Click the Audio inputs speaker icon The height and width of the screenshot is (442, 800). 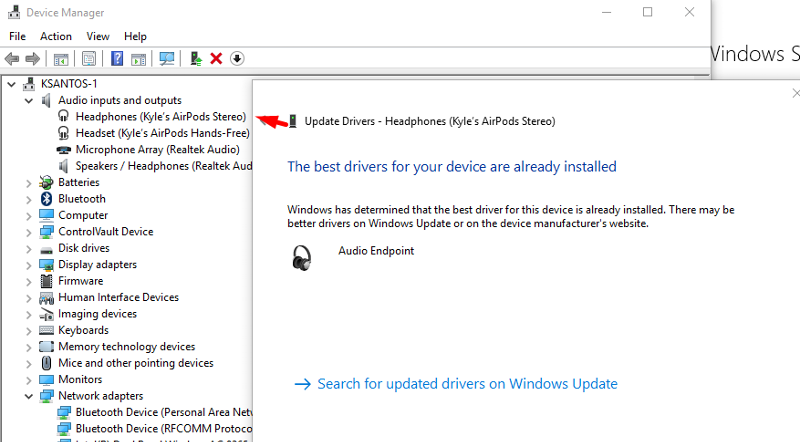pyautogui.click(x=46, y=101)
